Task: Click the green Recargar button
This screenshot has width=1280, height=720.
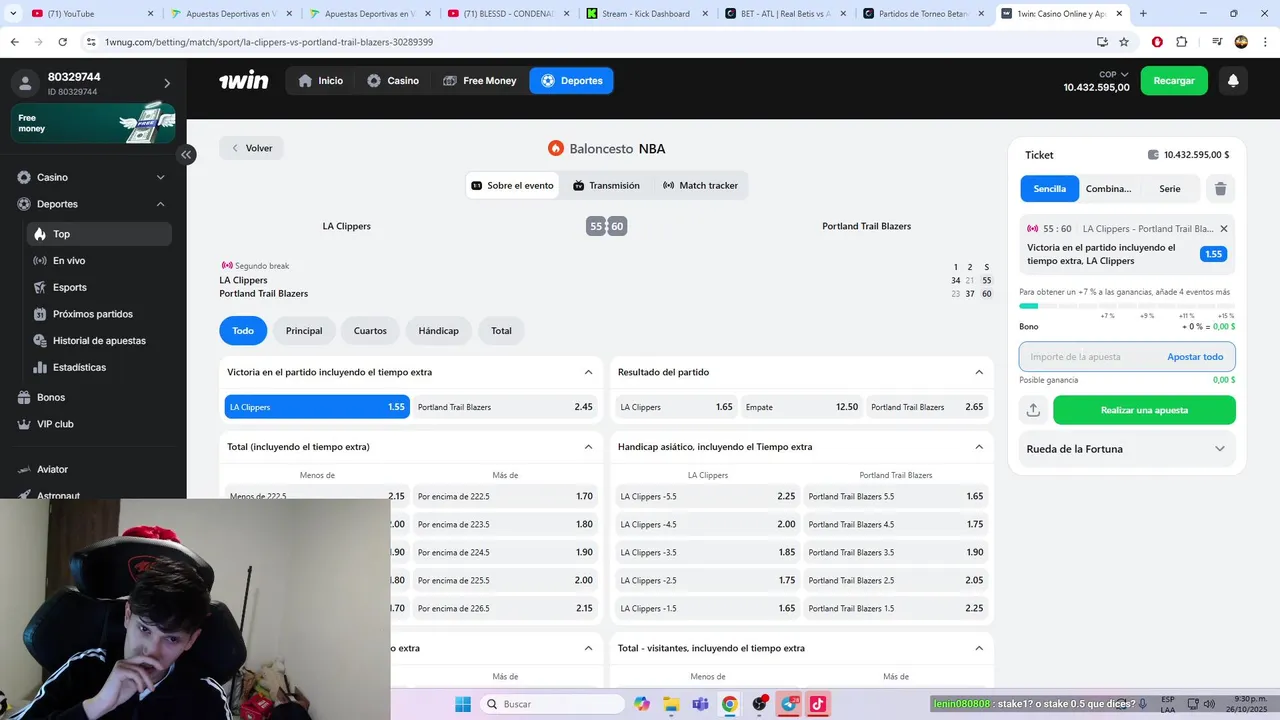Action: [x=1174, y=81]
